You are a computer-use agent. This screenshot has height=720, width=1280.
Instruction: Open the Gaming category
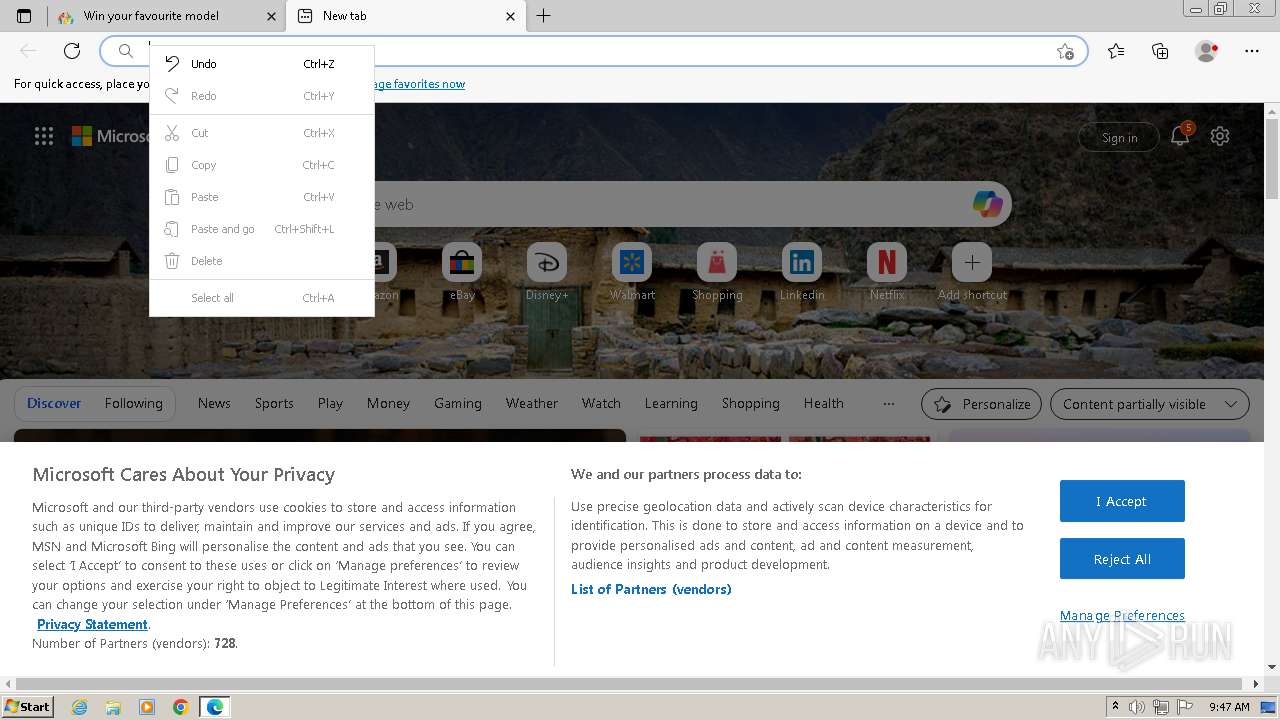[x=458, y=403]
